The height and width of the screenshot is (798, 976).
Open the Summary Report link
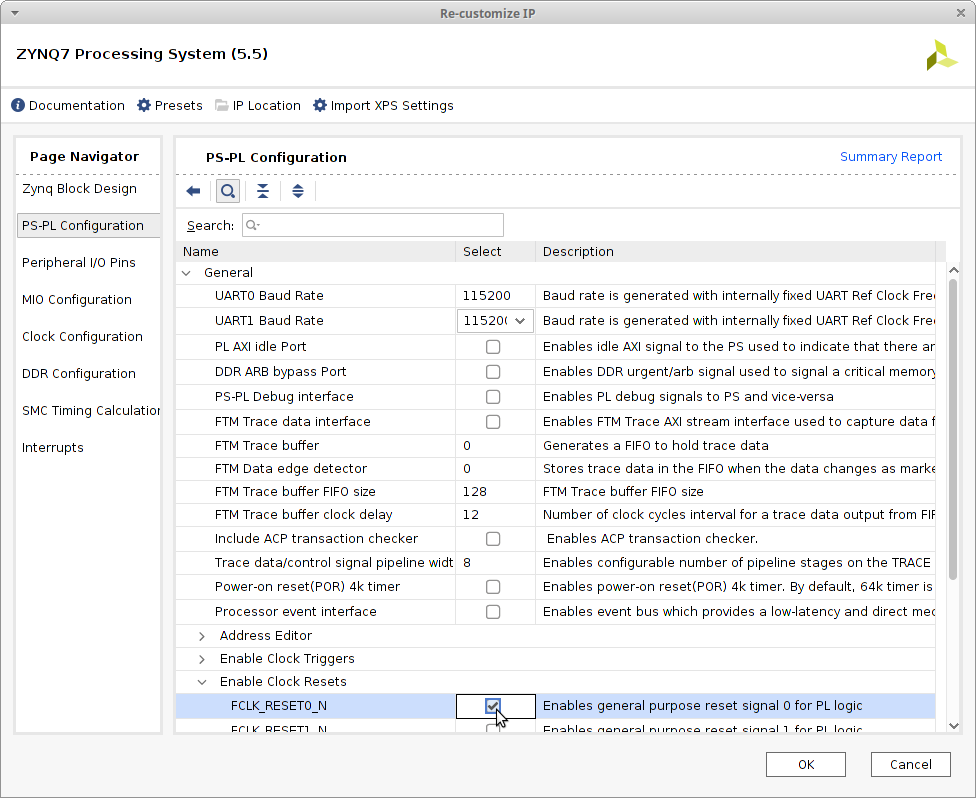[x=890, y=157]
